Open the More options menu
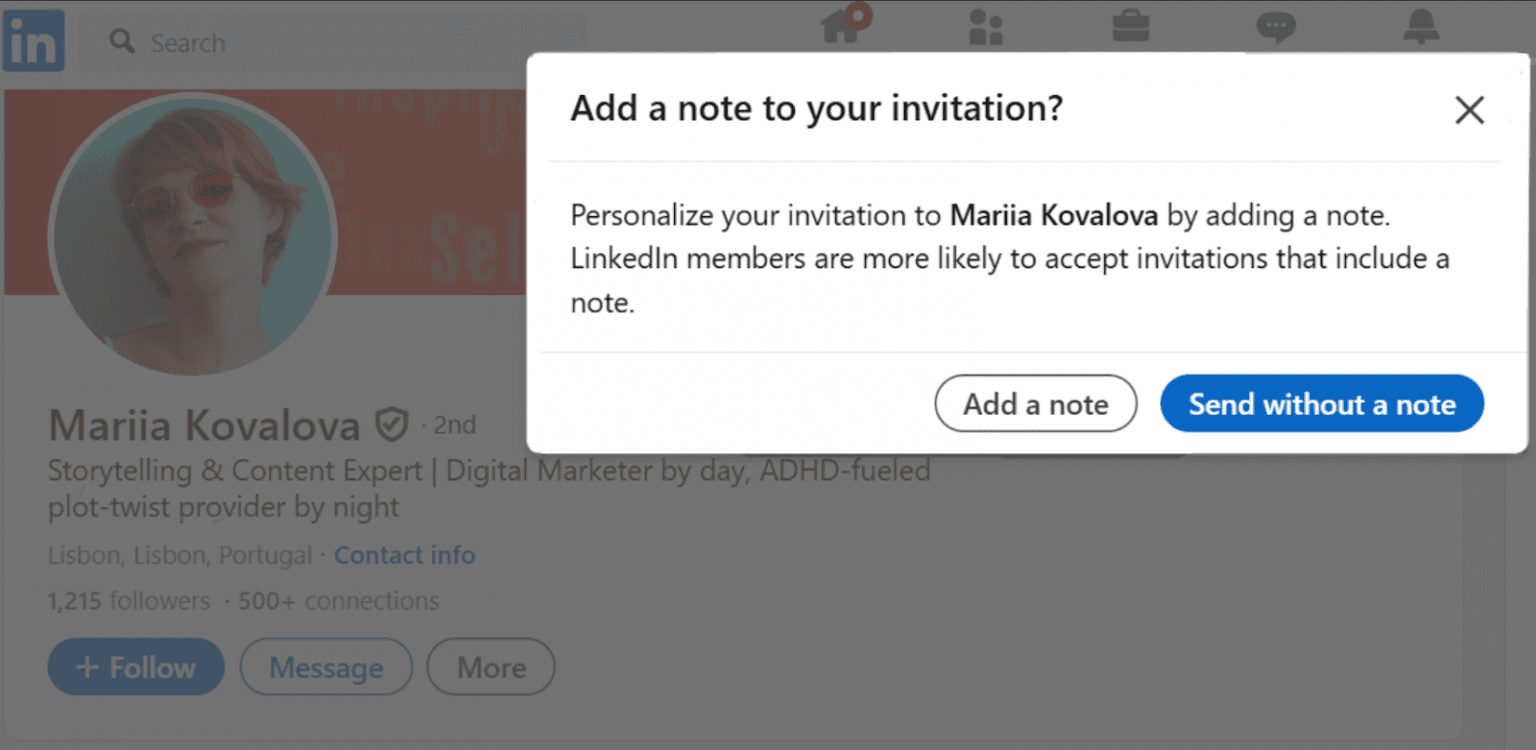This screenshot has width=1536, height=750. point(490,667)
